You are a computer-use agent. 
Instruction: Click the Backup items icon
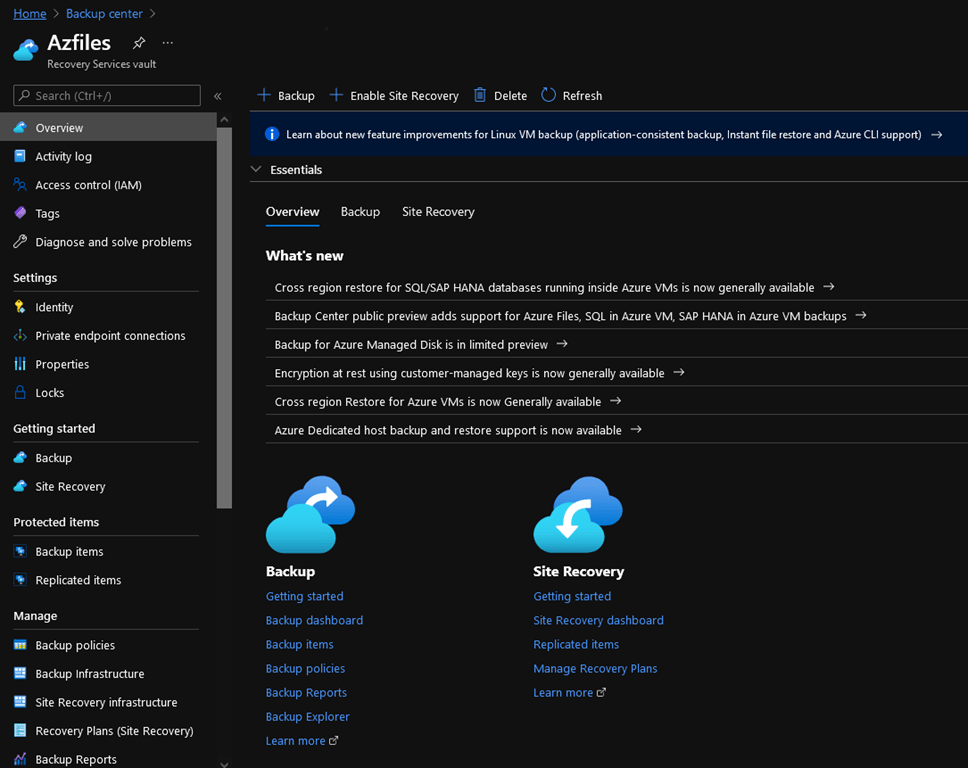[x=20, y=551]
